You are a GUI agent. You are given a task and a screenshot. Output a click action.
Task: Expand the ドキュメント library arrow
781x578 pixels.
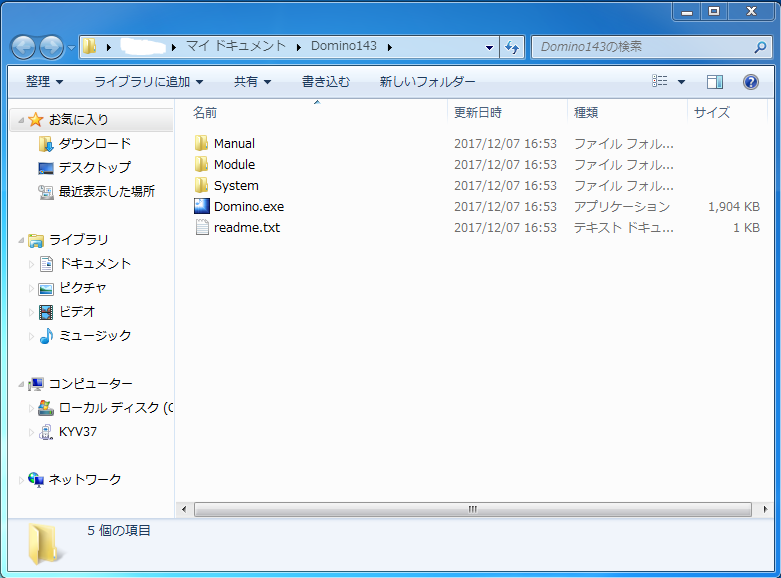[31, 264]
